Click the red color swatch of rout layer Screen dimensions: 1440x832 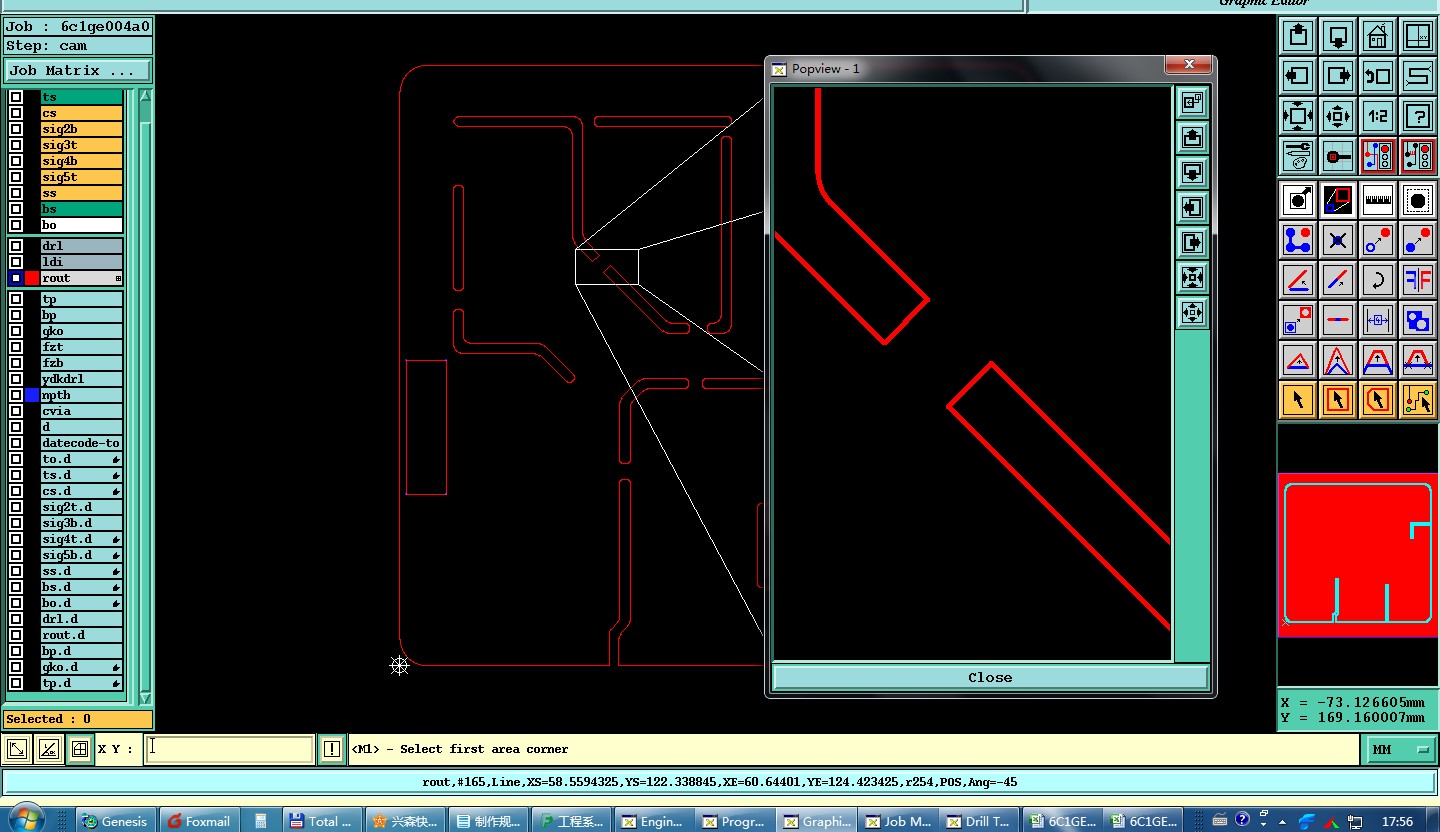point(32,278)
